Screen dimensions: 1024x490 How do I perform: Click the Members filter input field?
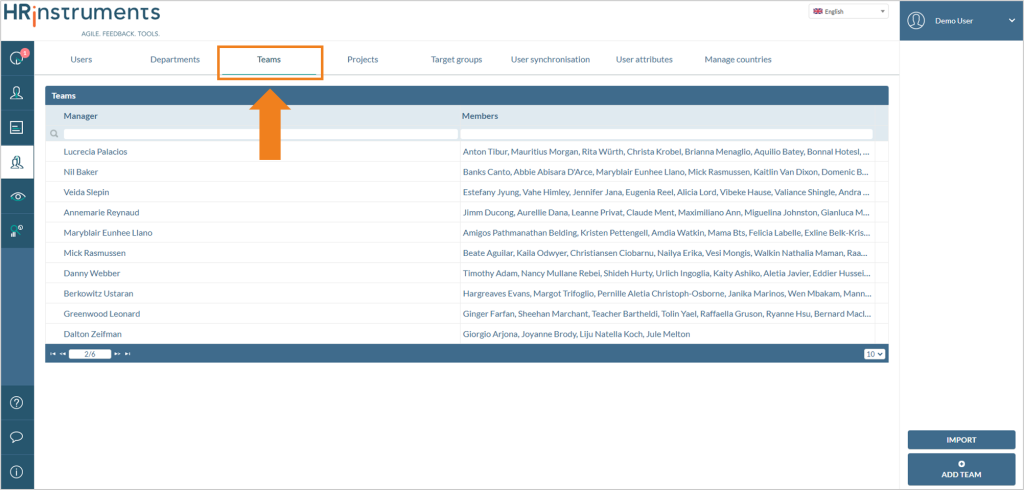[666, 134]
